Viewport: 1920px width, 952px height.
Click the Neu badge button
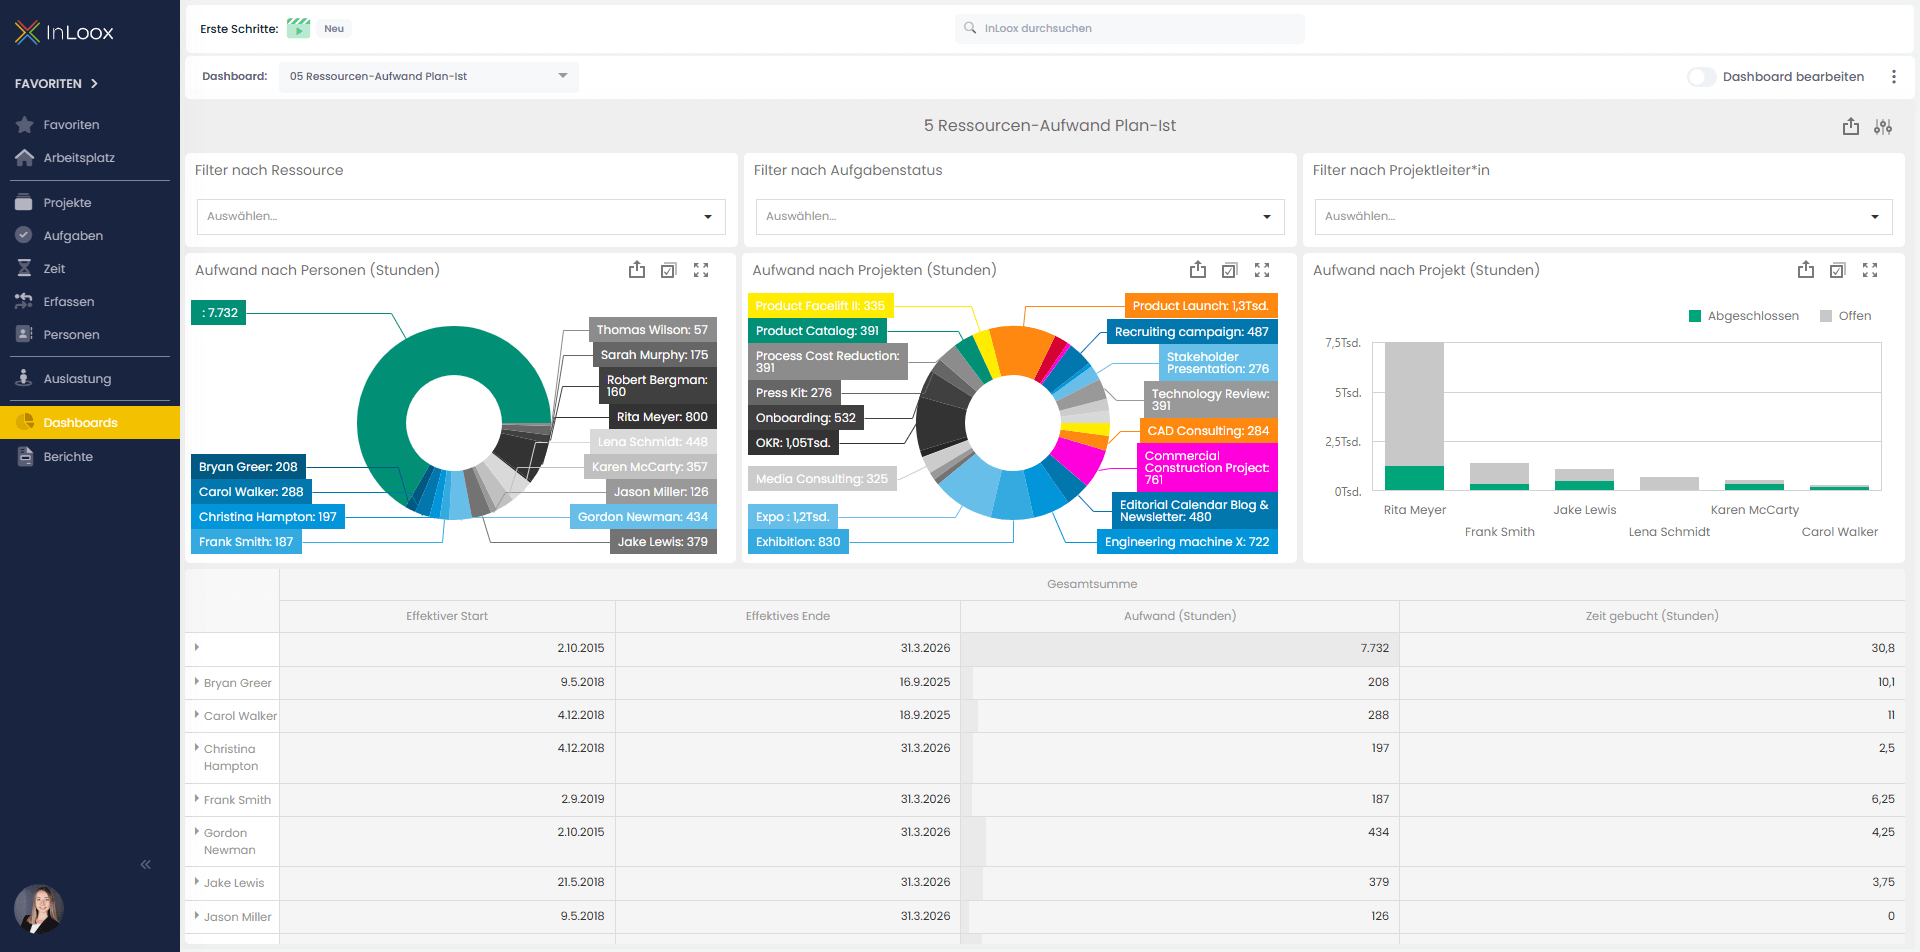334,29
